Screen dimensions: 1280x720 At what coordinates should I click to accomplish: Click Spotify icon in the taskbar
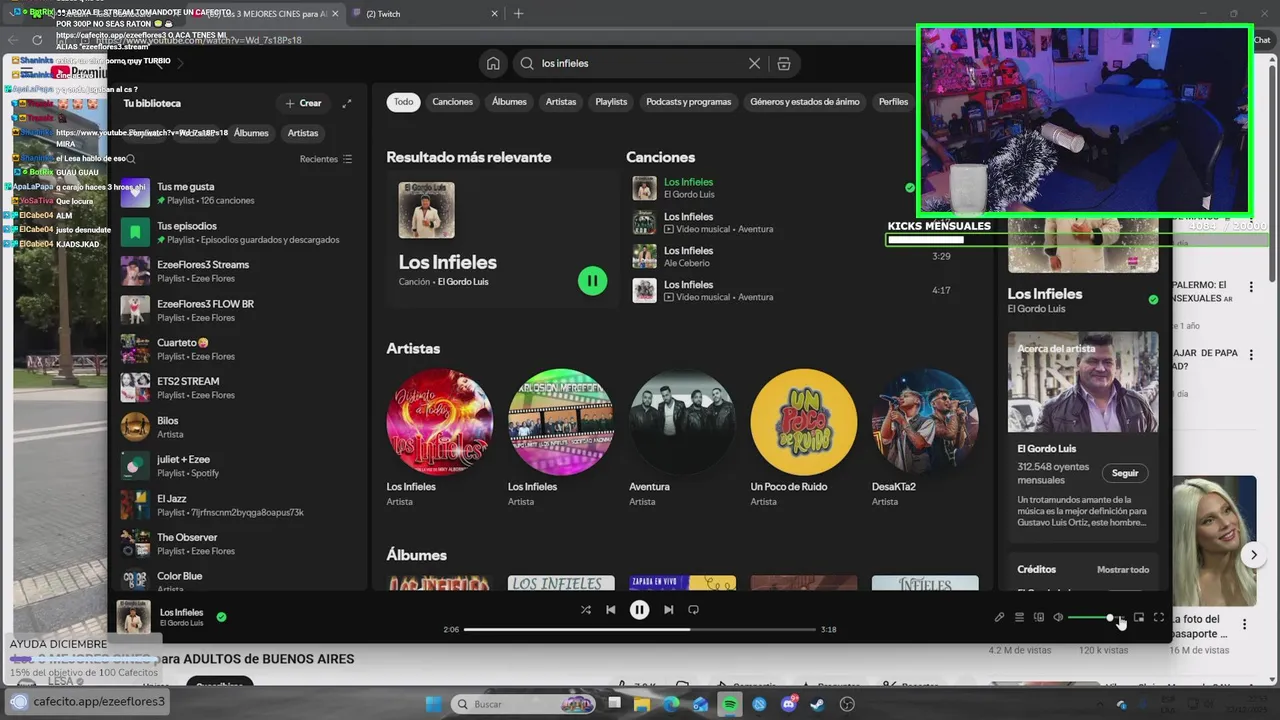(730, 704)
